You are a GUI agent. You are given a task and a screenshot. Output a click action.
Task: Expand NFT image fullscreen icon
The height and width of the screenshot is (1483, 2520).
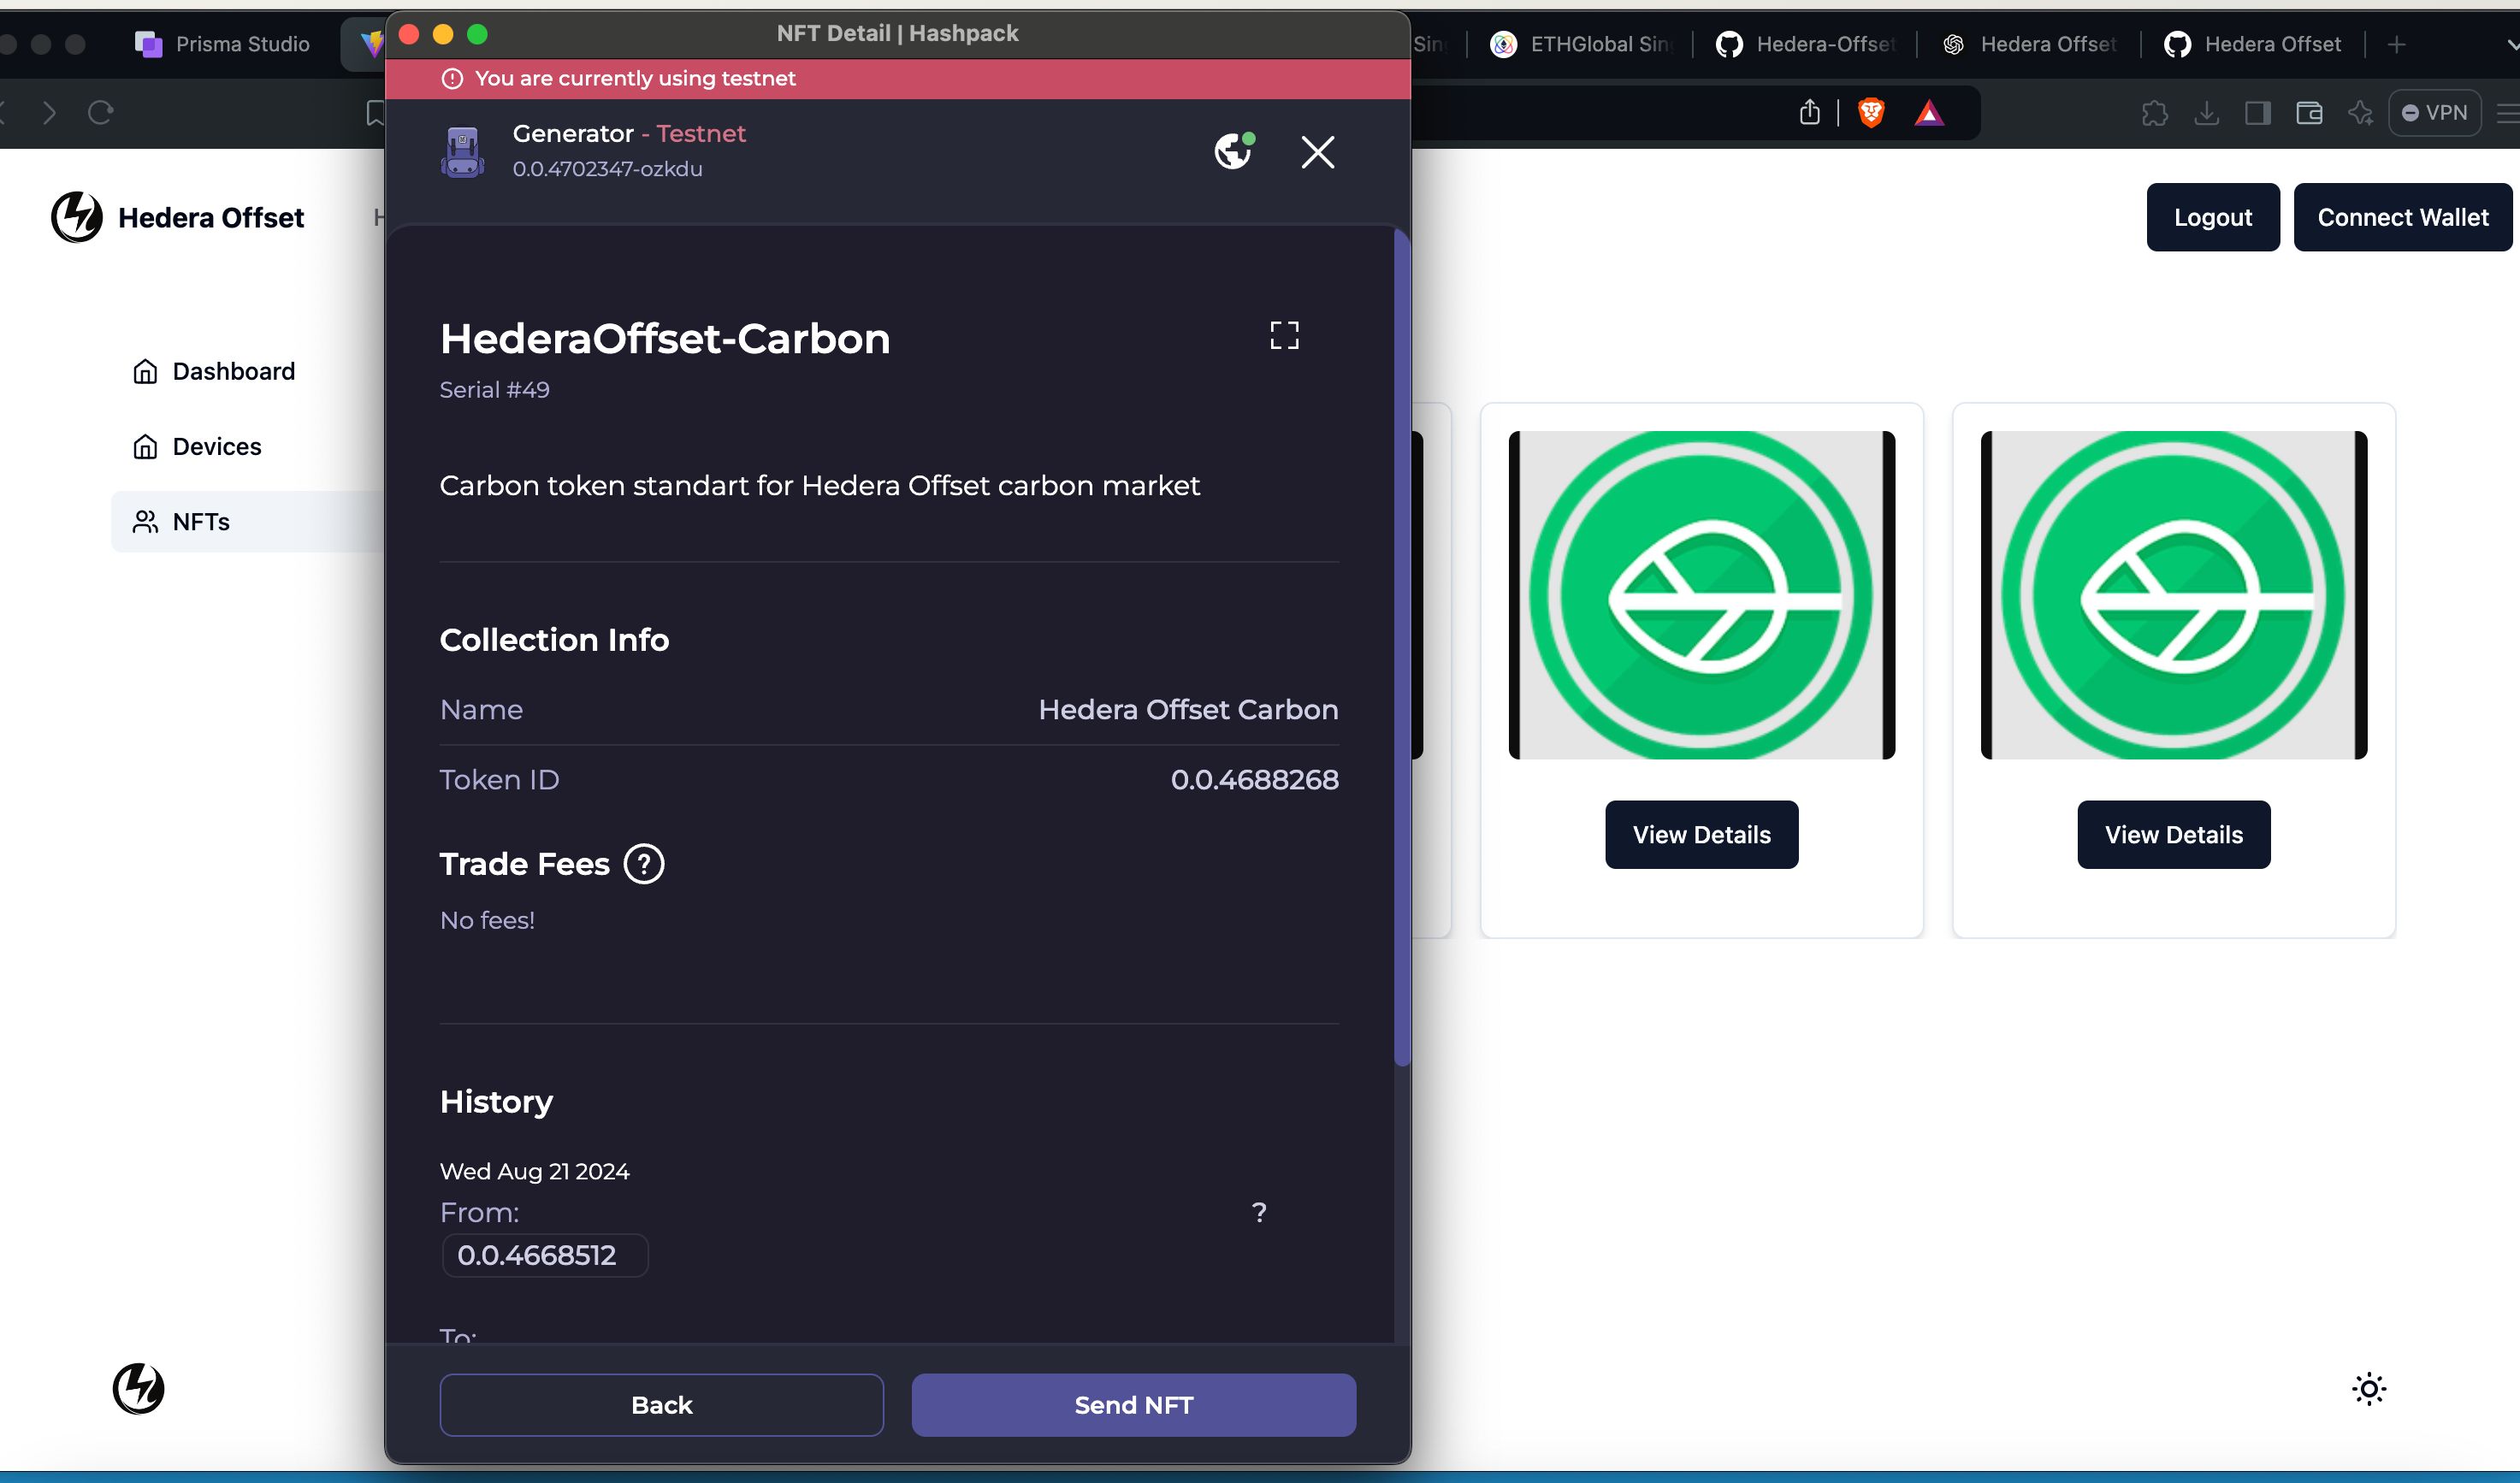click(1284, 335)
